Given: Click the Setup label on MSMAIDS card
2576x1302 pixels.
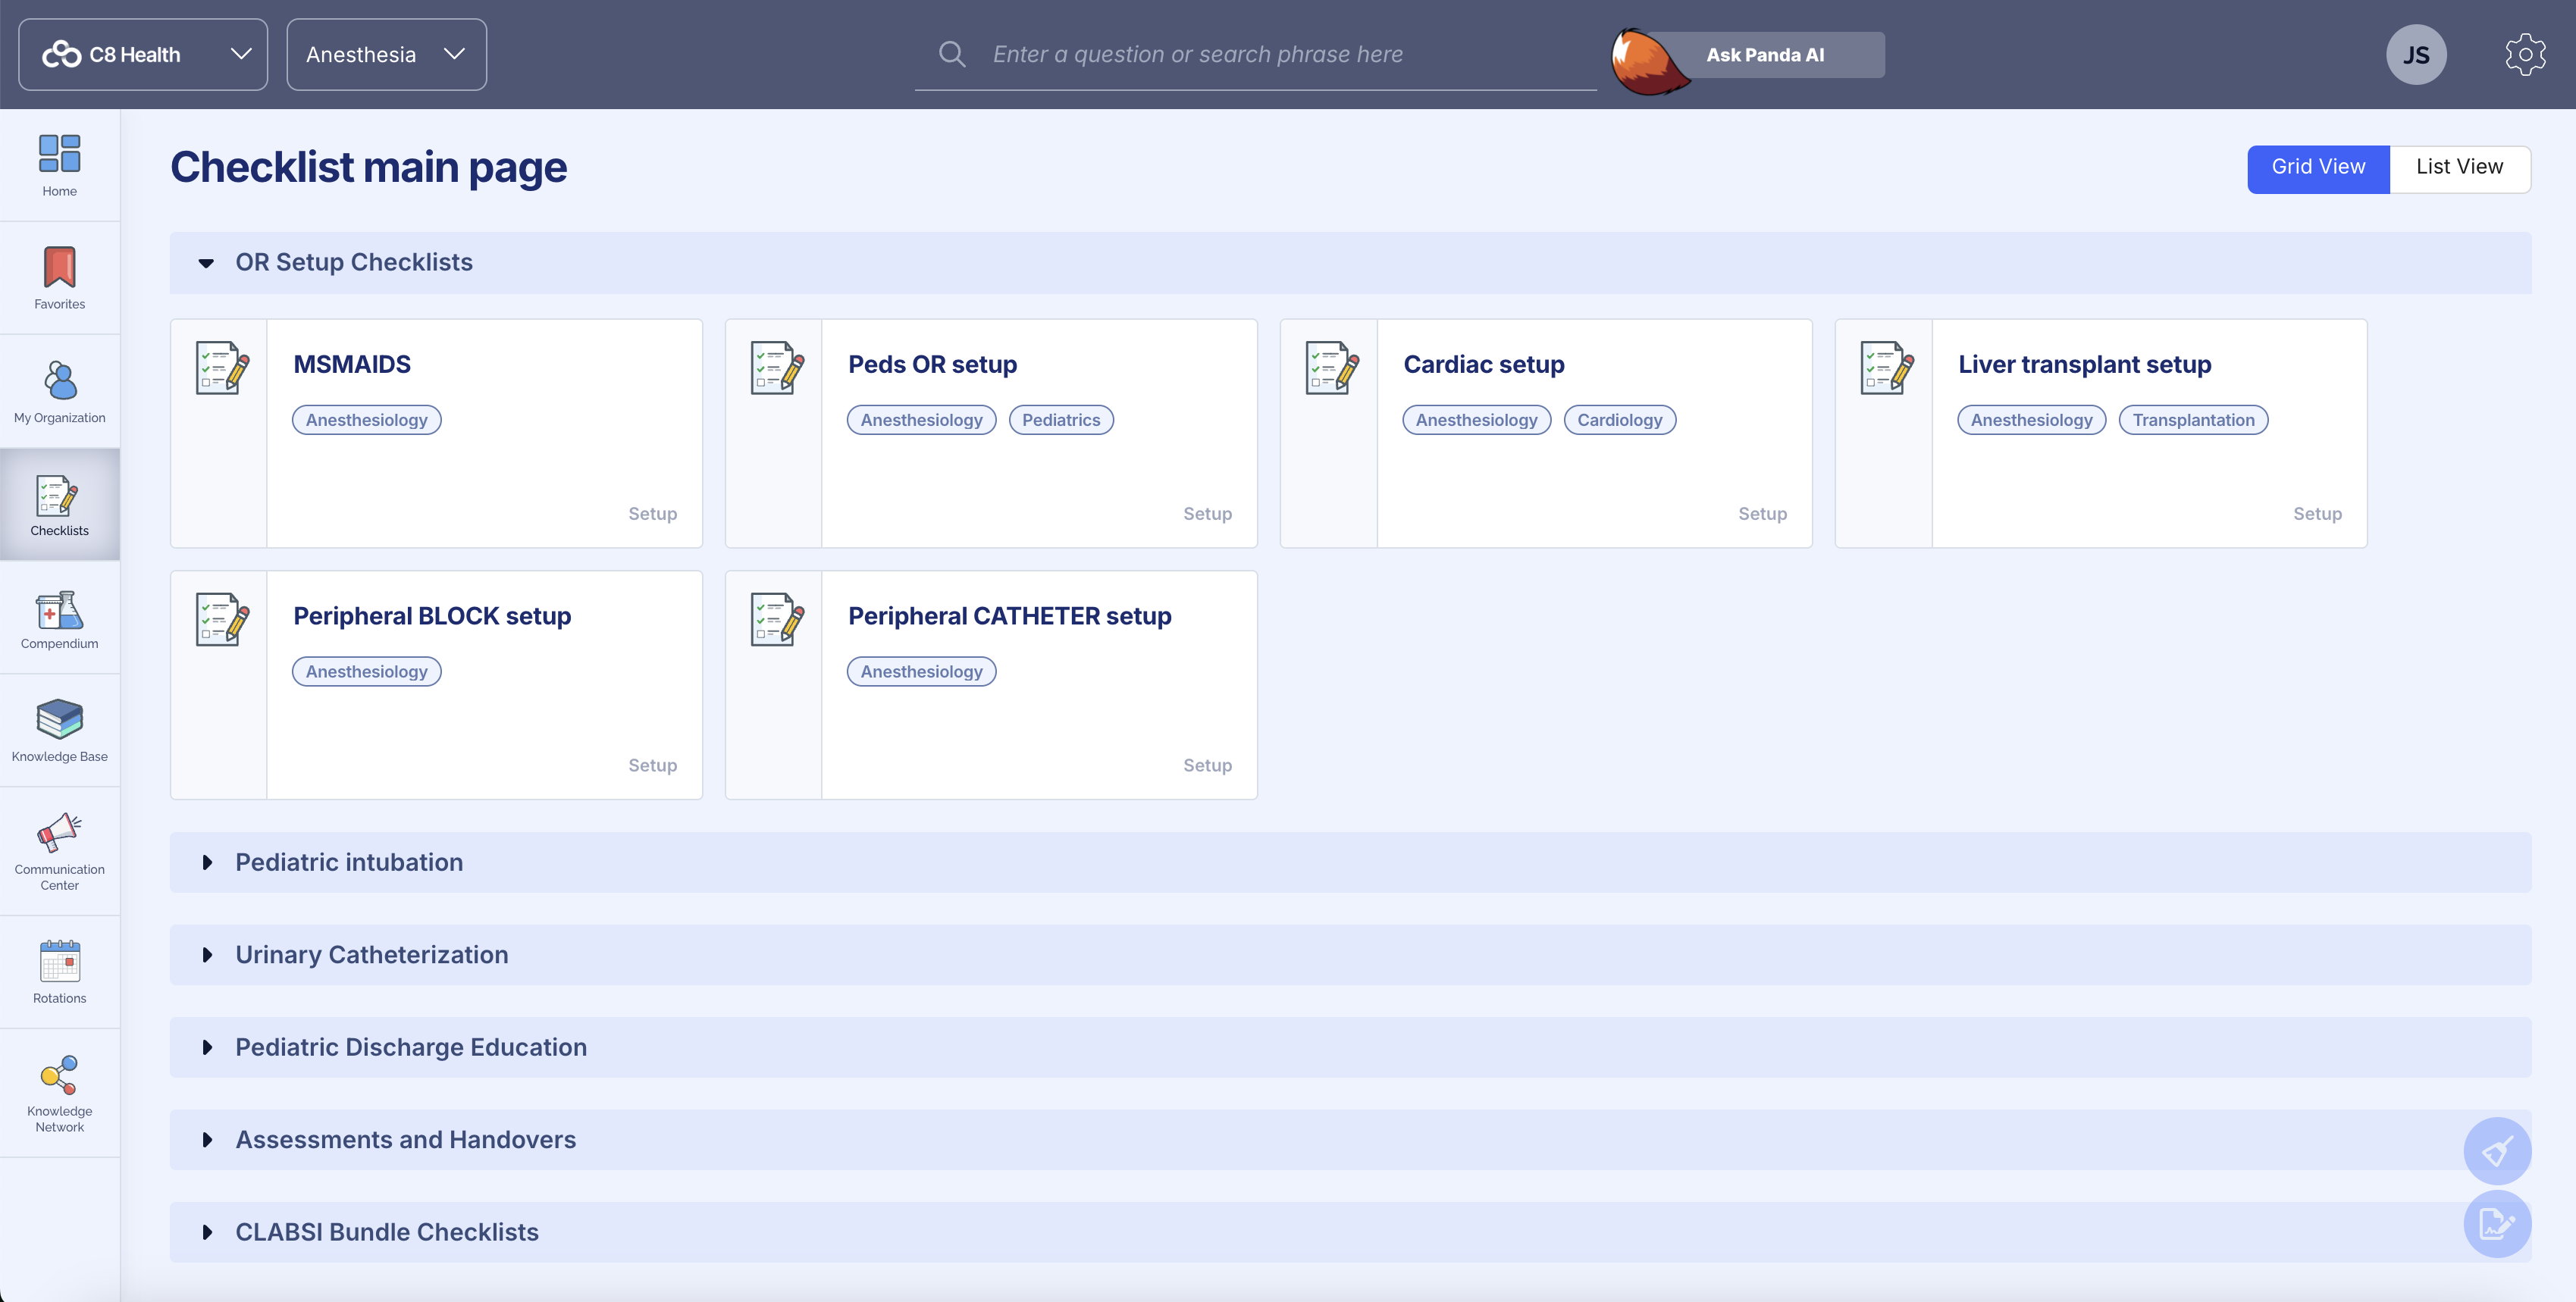Looking at the screenshot, I should [x=652, y=514].
